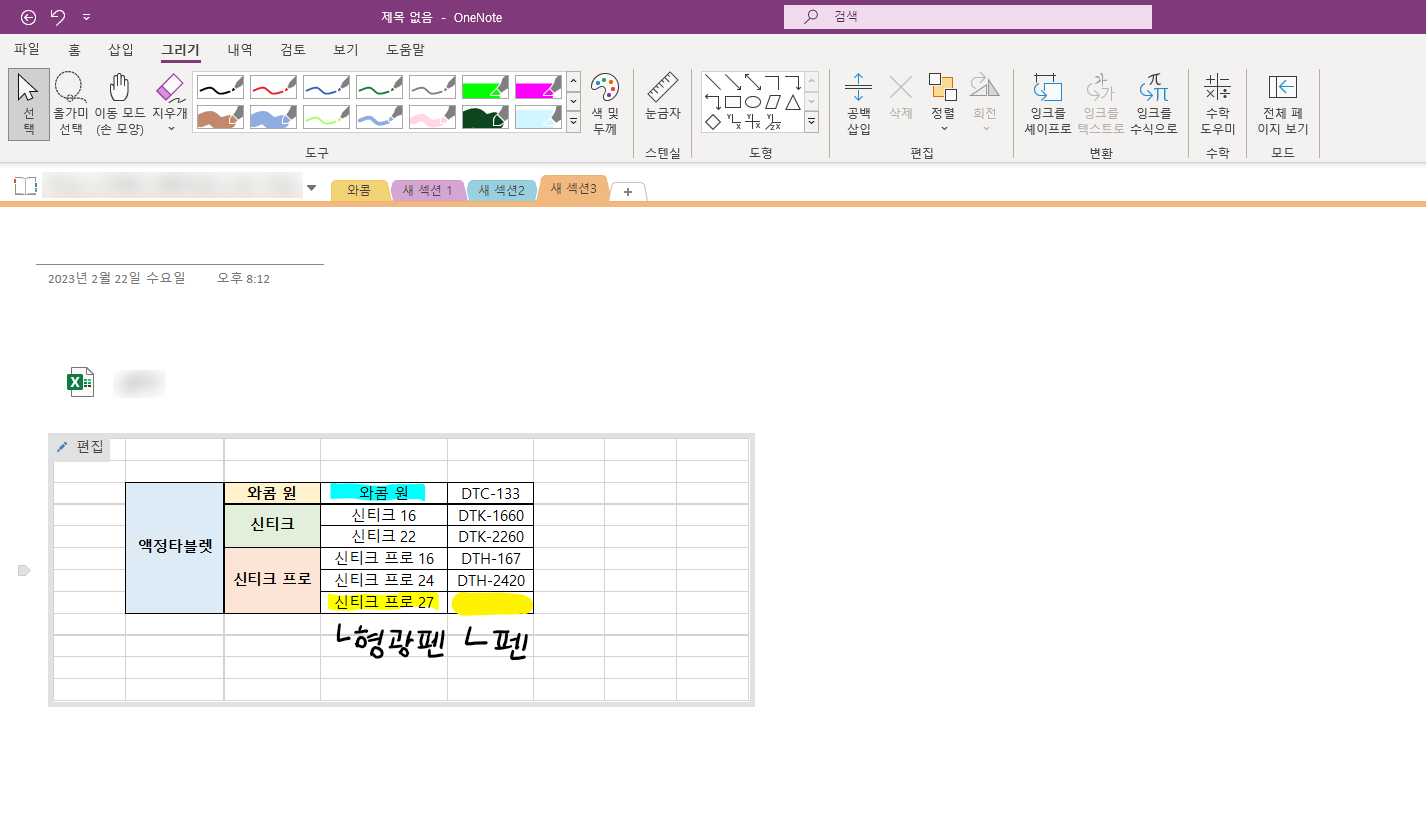Image resolution: width=1426 pixels, height=835 pixels.
Task: Open the 파일 menu
Action: pyautogui.click(x=27, y=49)
